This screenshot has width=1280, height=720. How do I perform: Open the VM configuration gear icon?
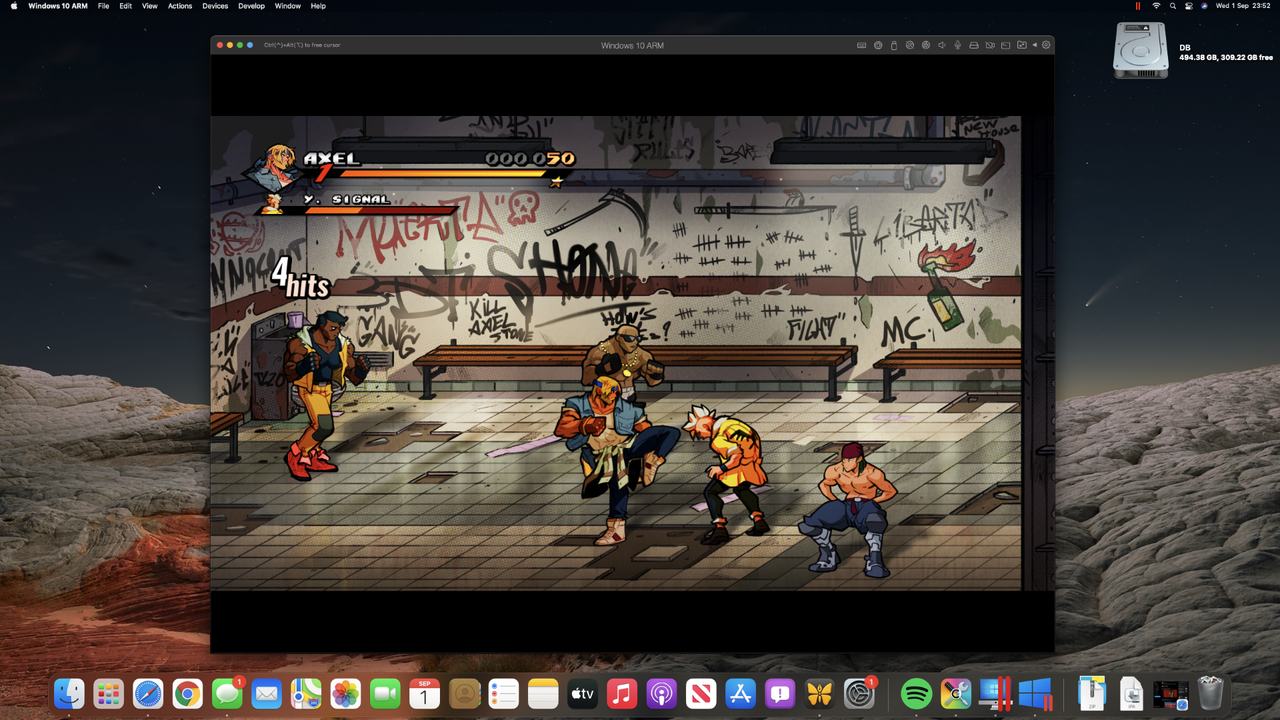coord(1046,45)
